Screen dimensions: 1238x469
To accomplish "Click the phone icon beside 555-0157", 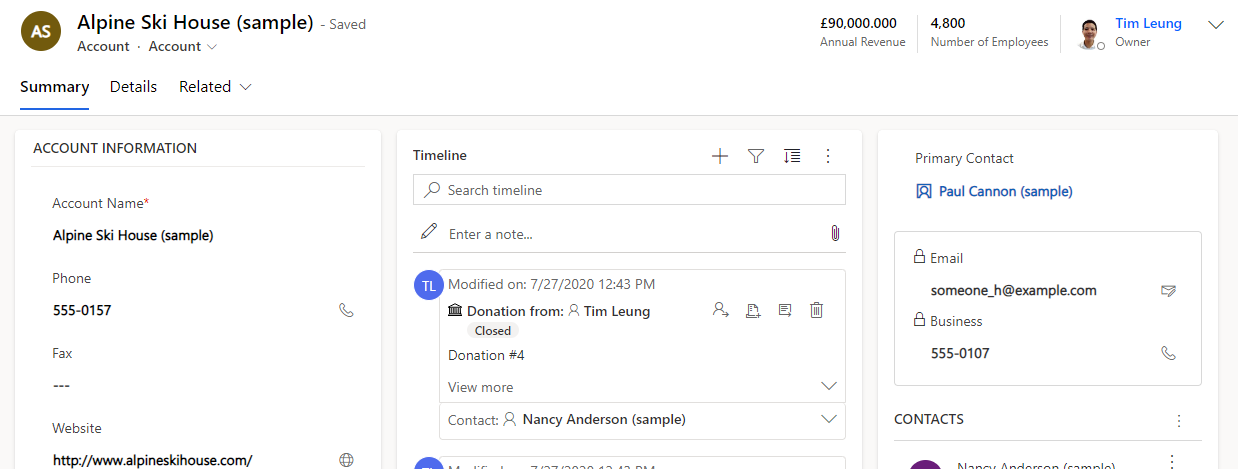I will 347,310.
